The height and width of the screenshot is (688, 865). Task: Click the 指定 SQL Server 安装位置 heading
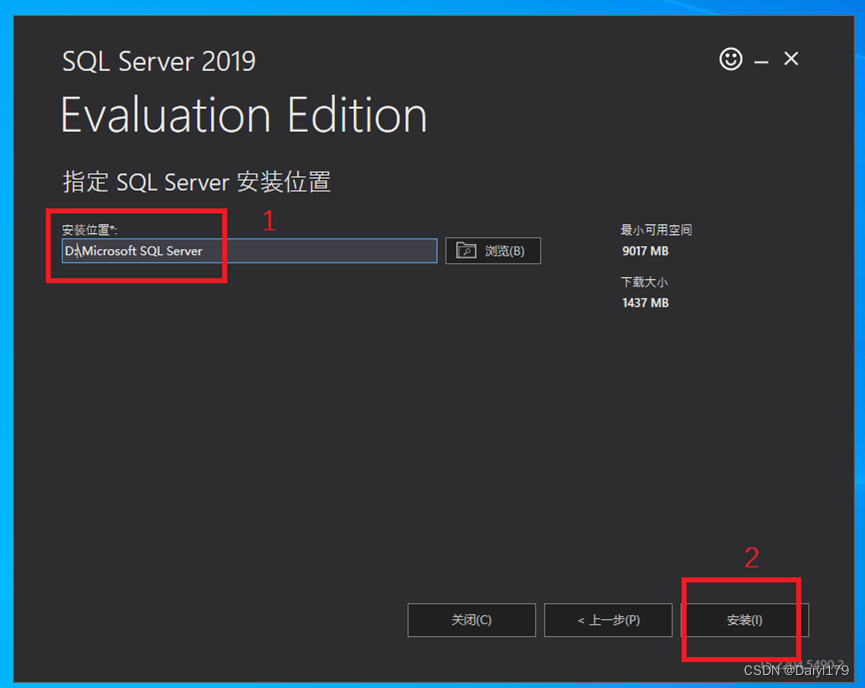[x=196, y=182]
